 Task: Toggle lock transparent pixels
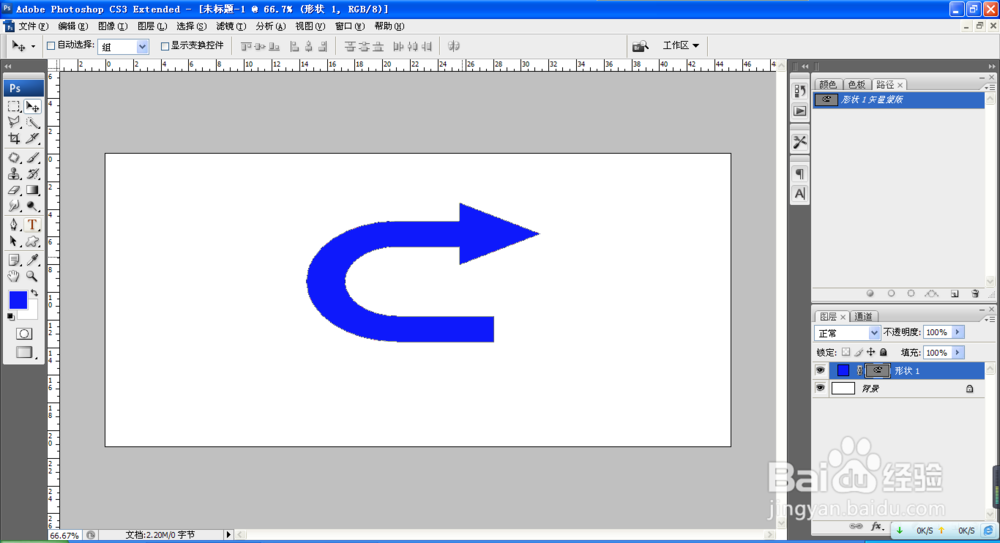click(x=846, y=352)
